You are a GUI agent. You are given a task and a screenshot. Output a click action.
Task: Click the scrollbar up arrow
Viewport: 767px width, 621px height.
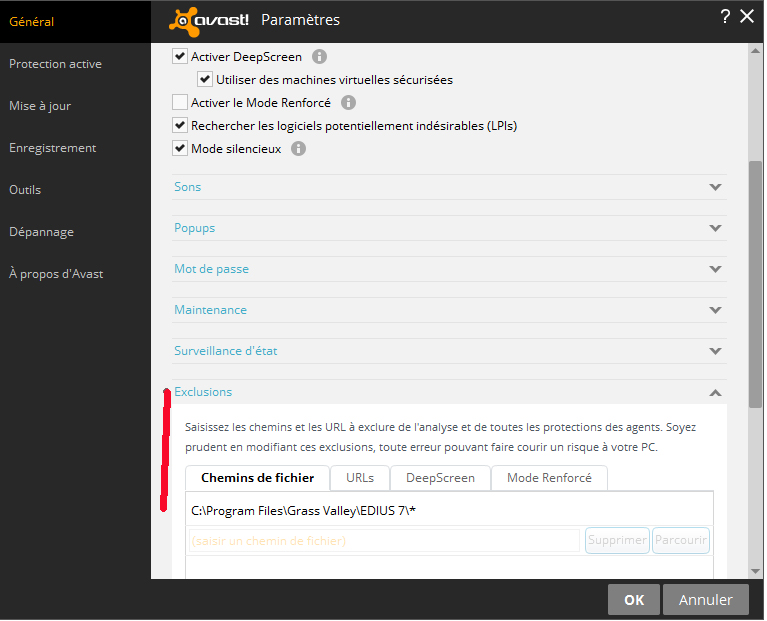757,51
